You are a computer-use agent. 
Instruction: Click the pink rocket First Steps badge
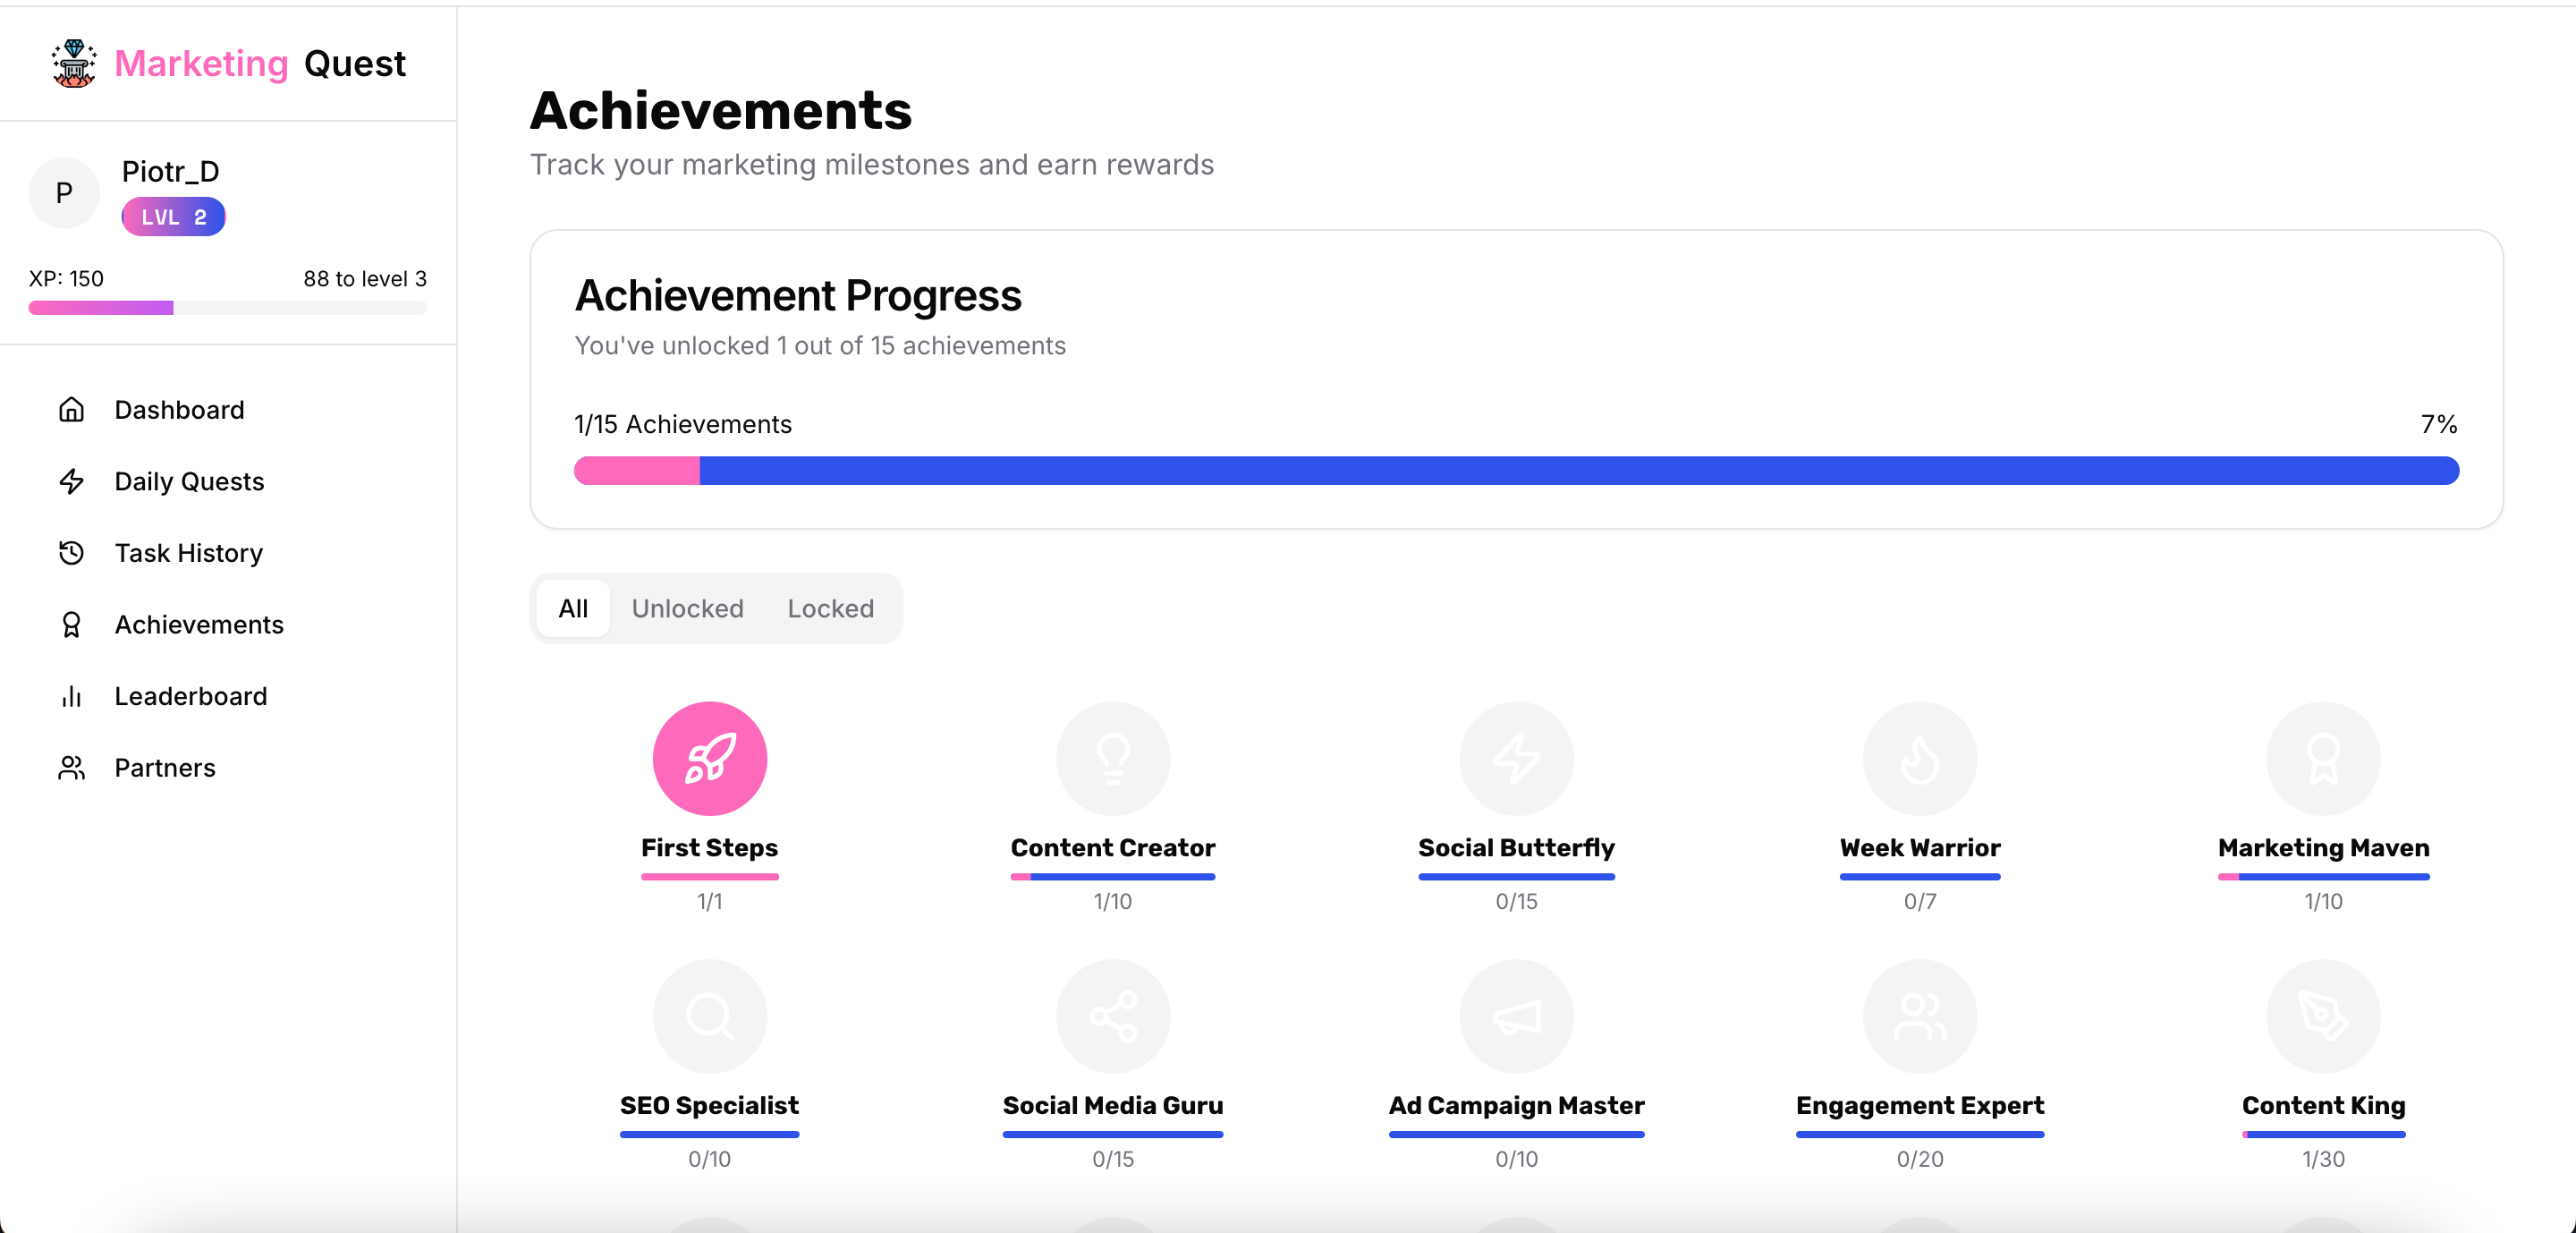(709, 758)
